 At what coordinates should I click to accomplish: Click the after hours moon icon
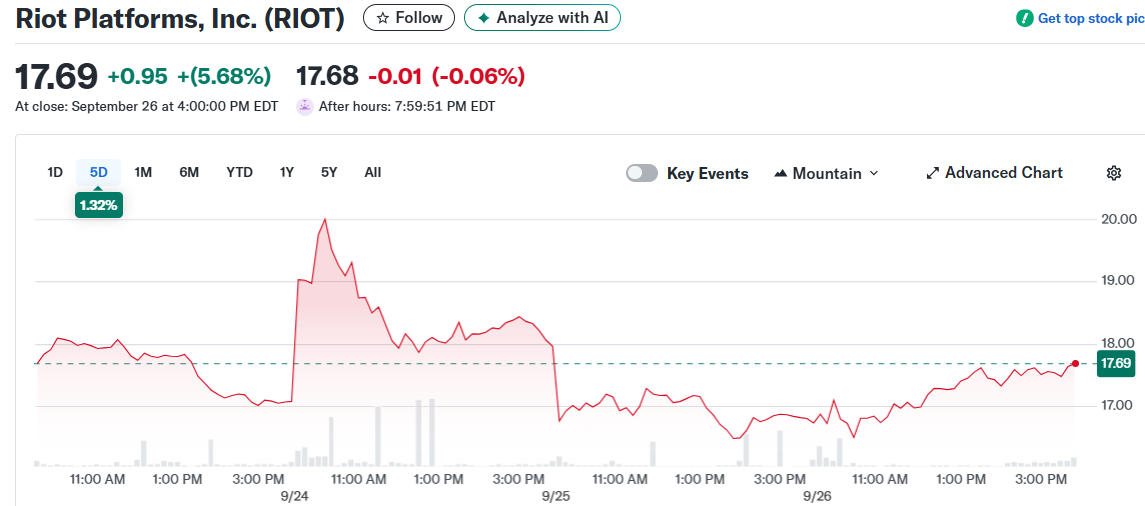coord(305,106)
